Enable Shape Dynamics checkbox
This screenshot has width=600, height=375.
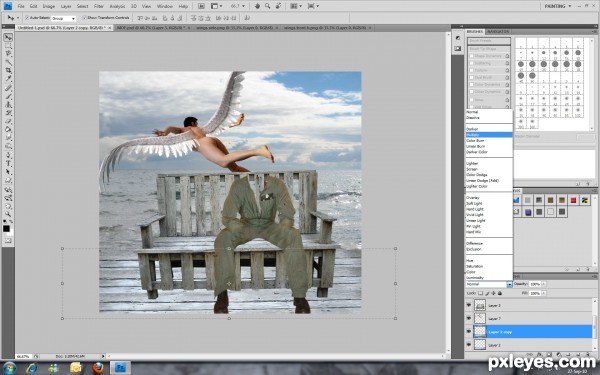pyautogui.click(x=472, y=56)
